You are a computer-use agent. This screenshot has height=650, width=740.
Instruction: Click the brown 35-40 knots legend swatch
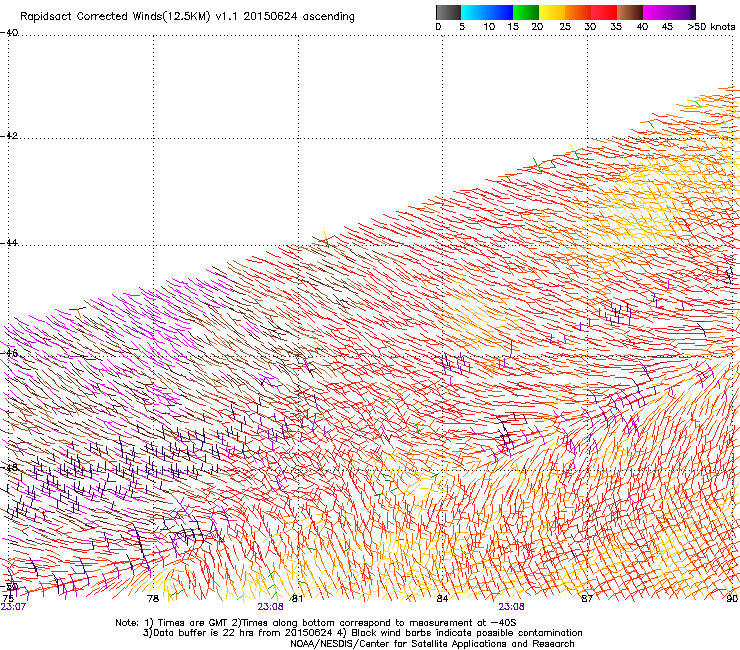tap(630, 12)
